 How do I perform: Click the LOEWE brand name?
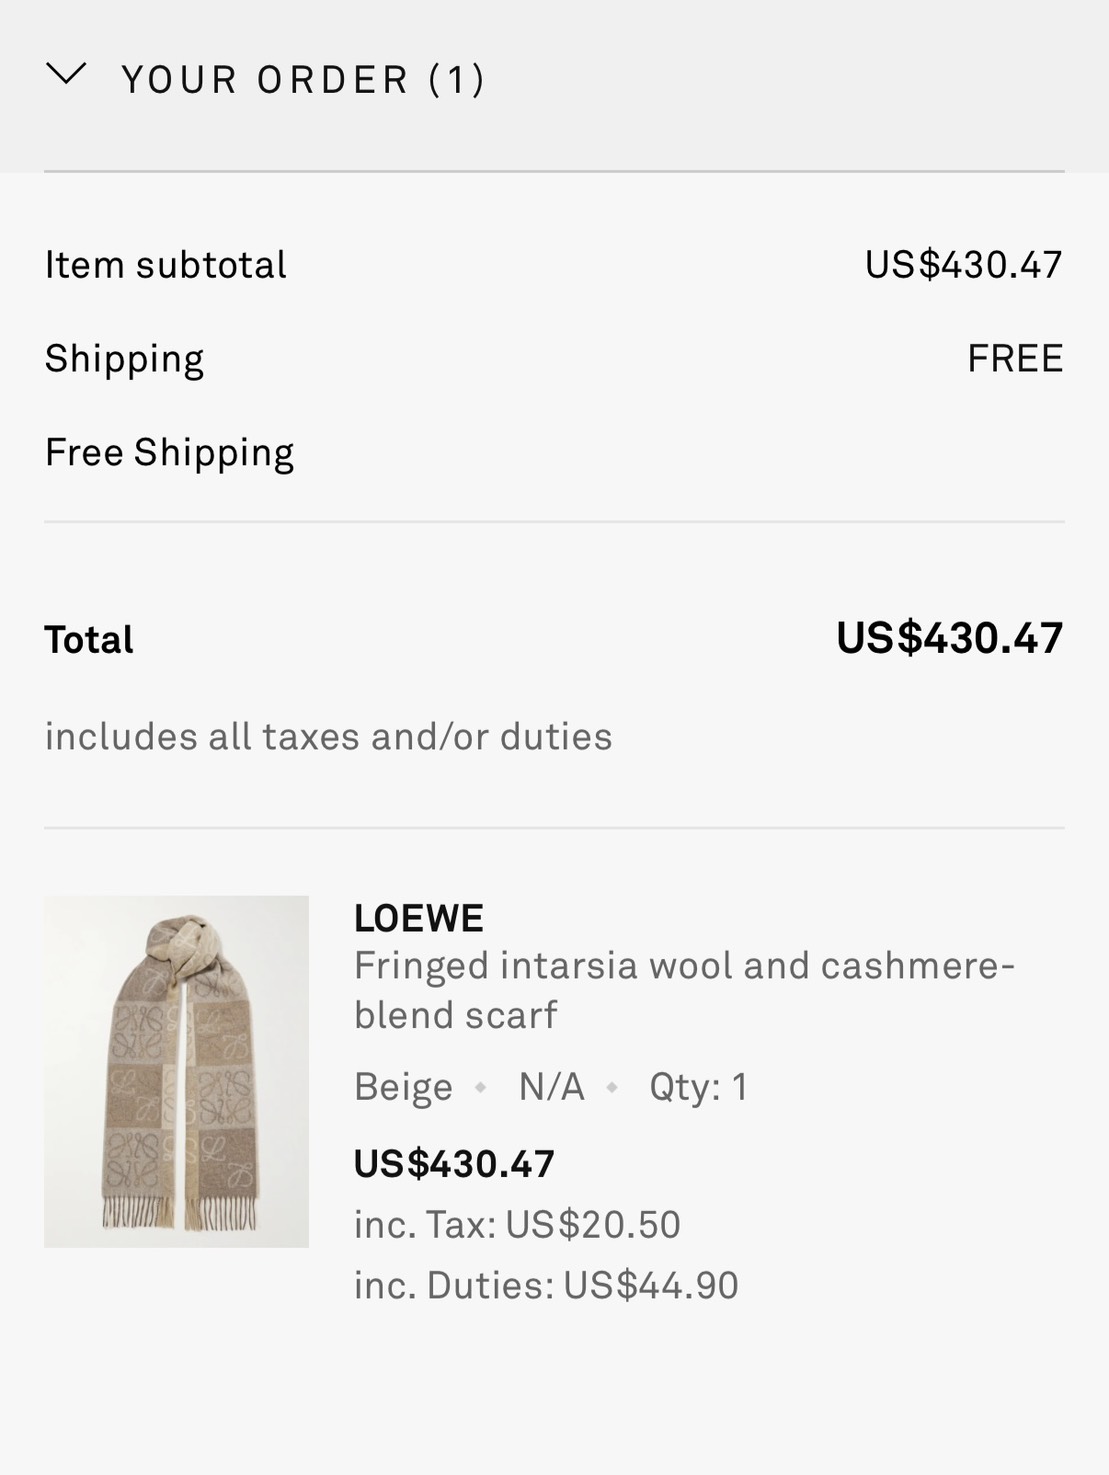tap(419, 918)
